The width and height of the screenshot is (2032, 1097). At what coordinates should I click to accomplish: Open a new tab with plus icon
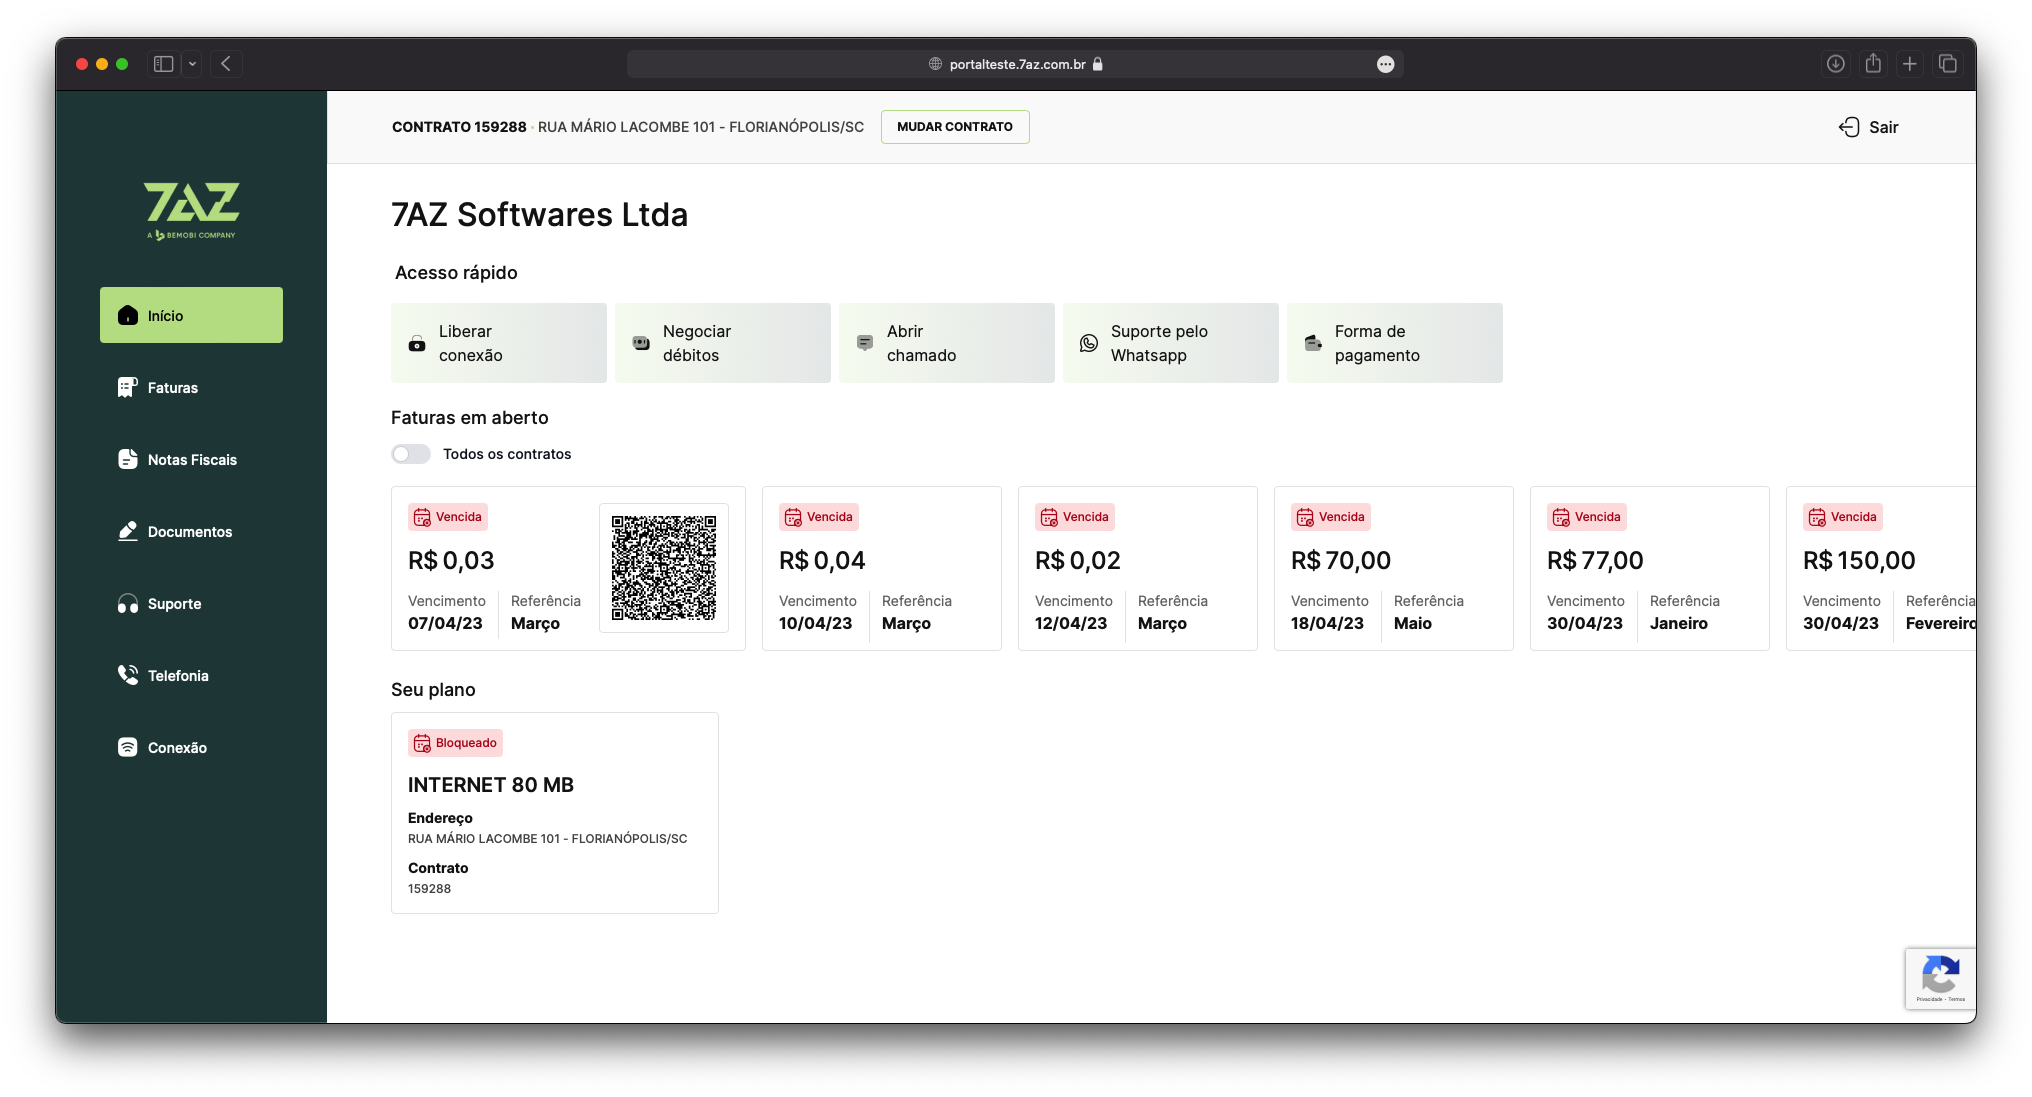tap(1910, 64)
